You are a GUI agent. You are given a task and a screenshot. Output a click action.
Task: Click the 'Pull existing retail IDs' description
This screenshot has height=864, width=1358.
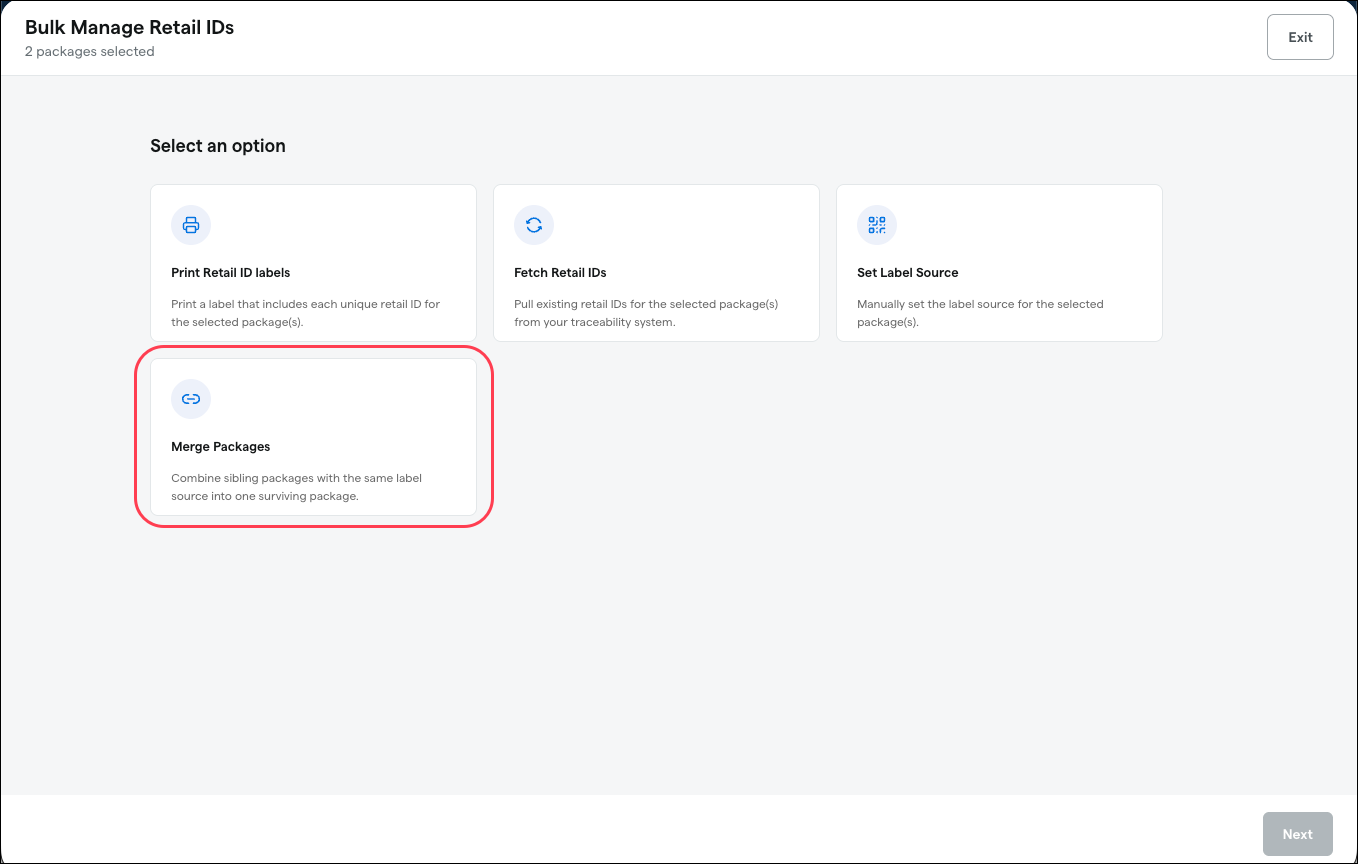pyautogui.click(x=646, y=313)
